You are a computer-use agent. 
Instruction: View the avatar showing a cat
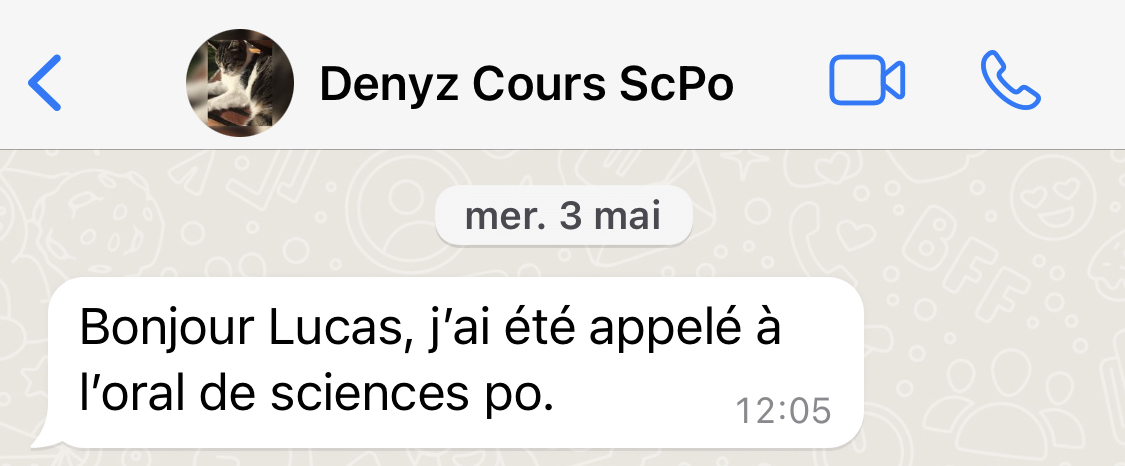coord(240,82)
